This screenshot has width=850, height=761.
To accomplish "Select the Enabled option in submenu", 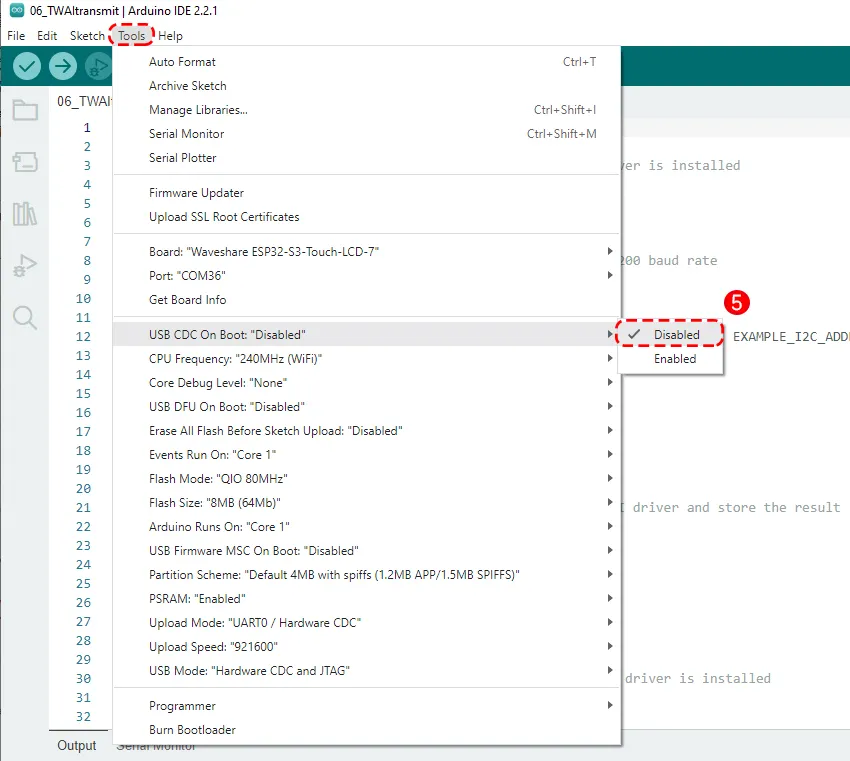I will click(675, 359).
